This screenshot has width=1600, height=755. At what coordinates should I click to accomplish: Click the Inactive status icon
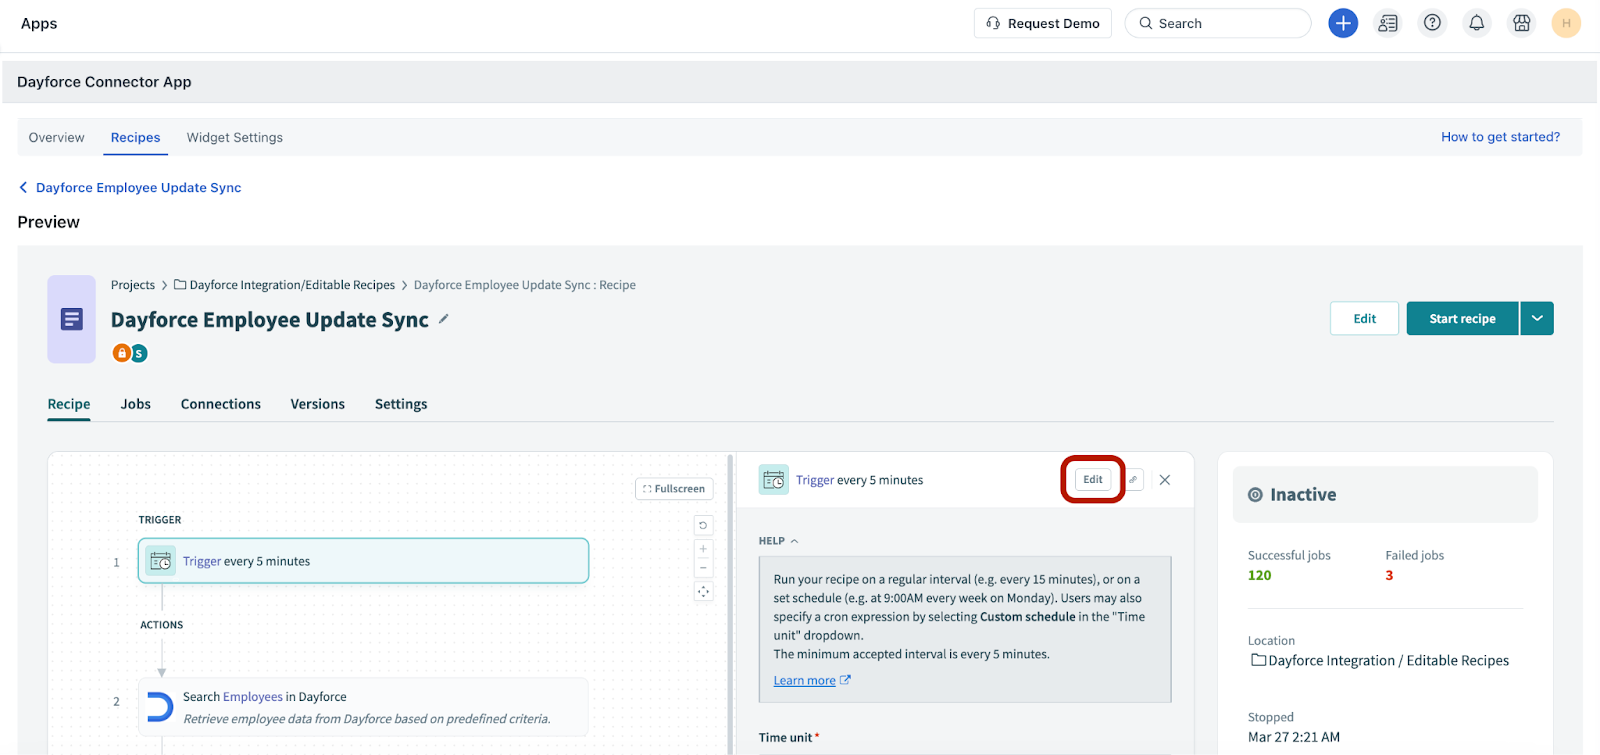(1255, 495)
